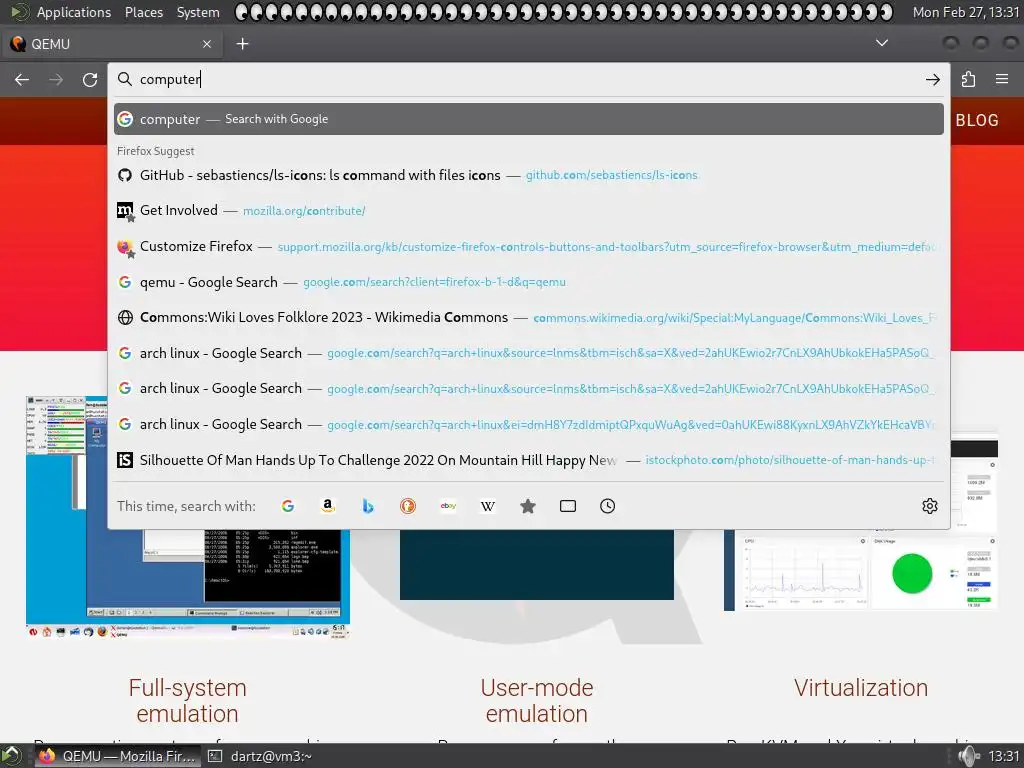Screen dimensions: 1024x768
Task: Choose the Get Involved mozilla.org suggestion
Action: pyautogui.click(x=528, y=210)
